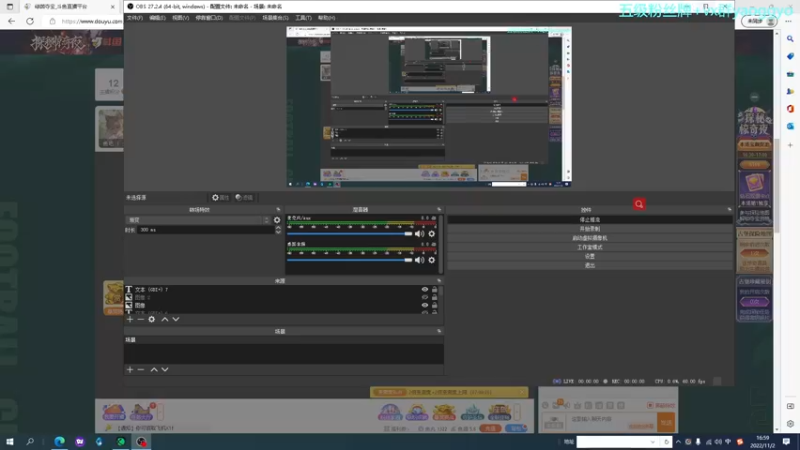Image resolution: width=800 pixels, height=450 pixels.
Task: Adjust transition duration stepper arrows
Action: [278, 230]
